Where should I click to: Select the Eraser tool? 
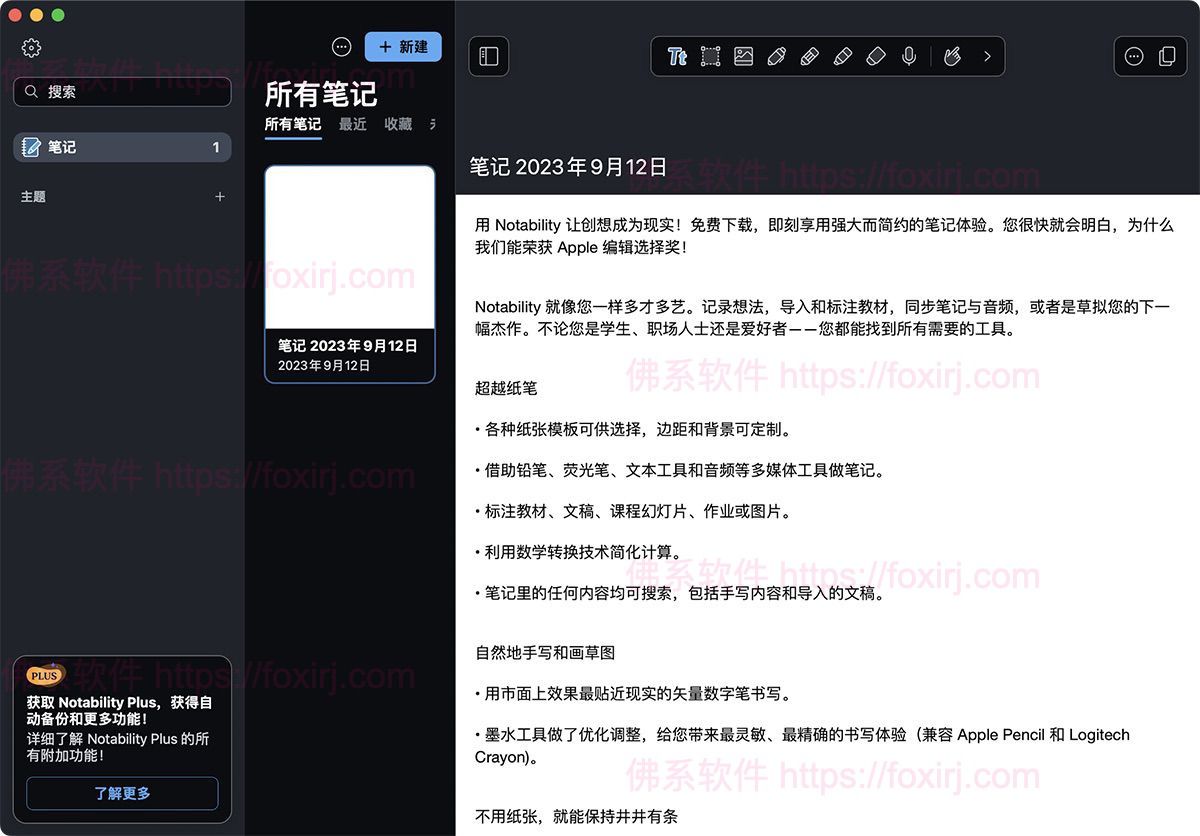(x=875, y=57)
